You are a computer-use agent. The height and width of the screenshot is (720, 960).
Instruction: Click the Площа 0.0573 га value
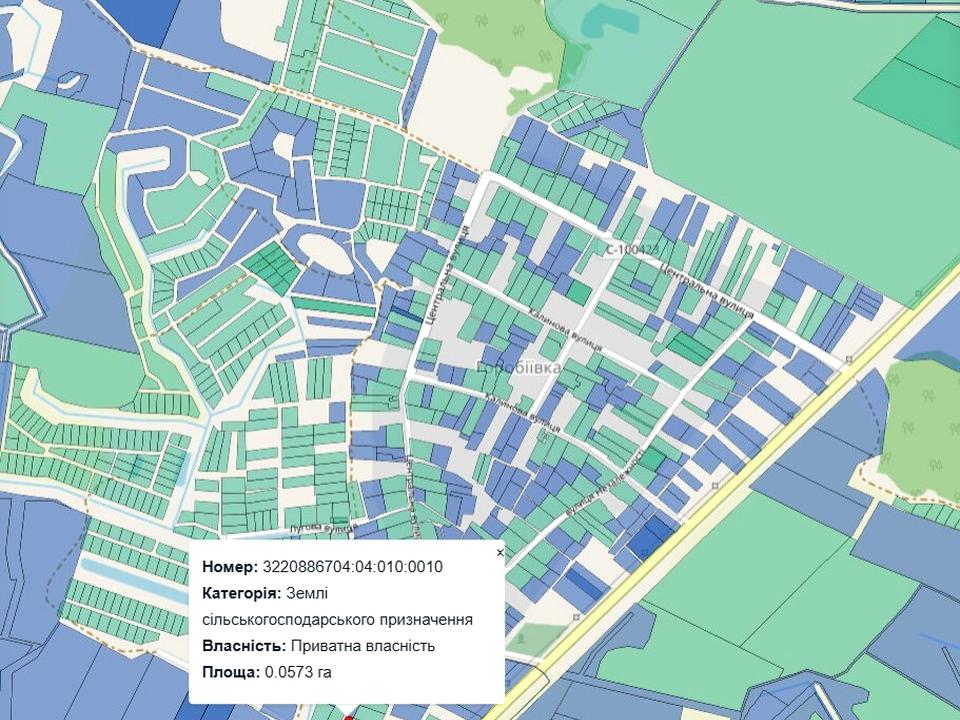(x=297, y=671)
